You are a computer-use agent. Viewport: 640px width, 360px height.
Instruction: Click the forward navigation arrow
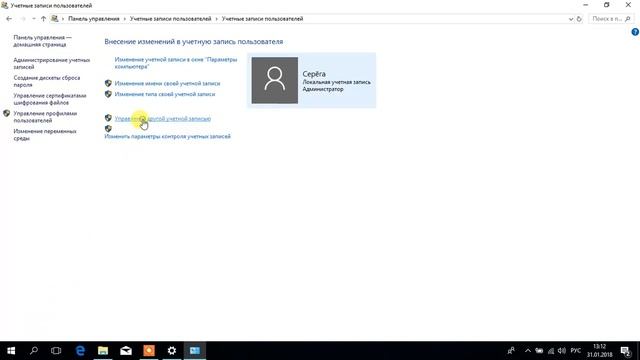click(23, 19)
